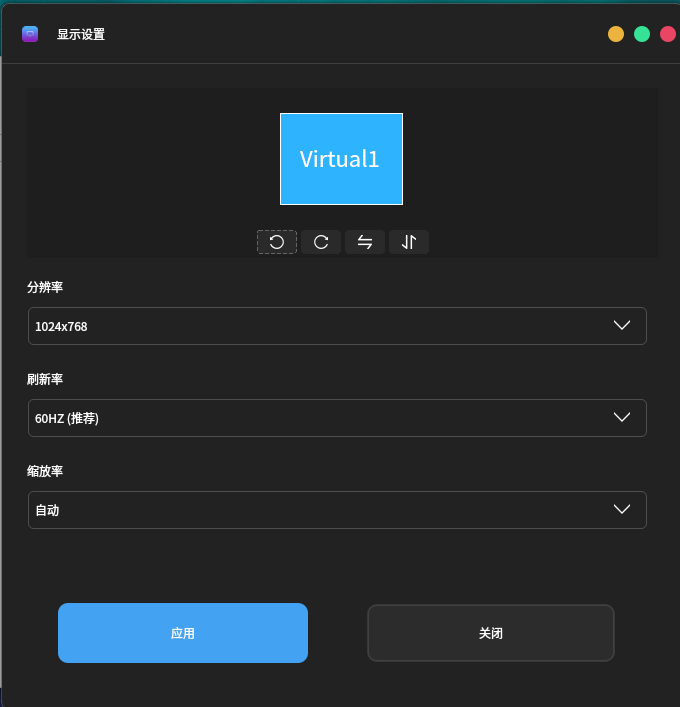This screenshot has height=707, width=680.
Task: Click the rotate counterclockwise icon
Action: tap(277, 242)
